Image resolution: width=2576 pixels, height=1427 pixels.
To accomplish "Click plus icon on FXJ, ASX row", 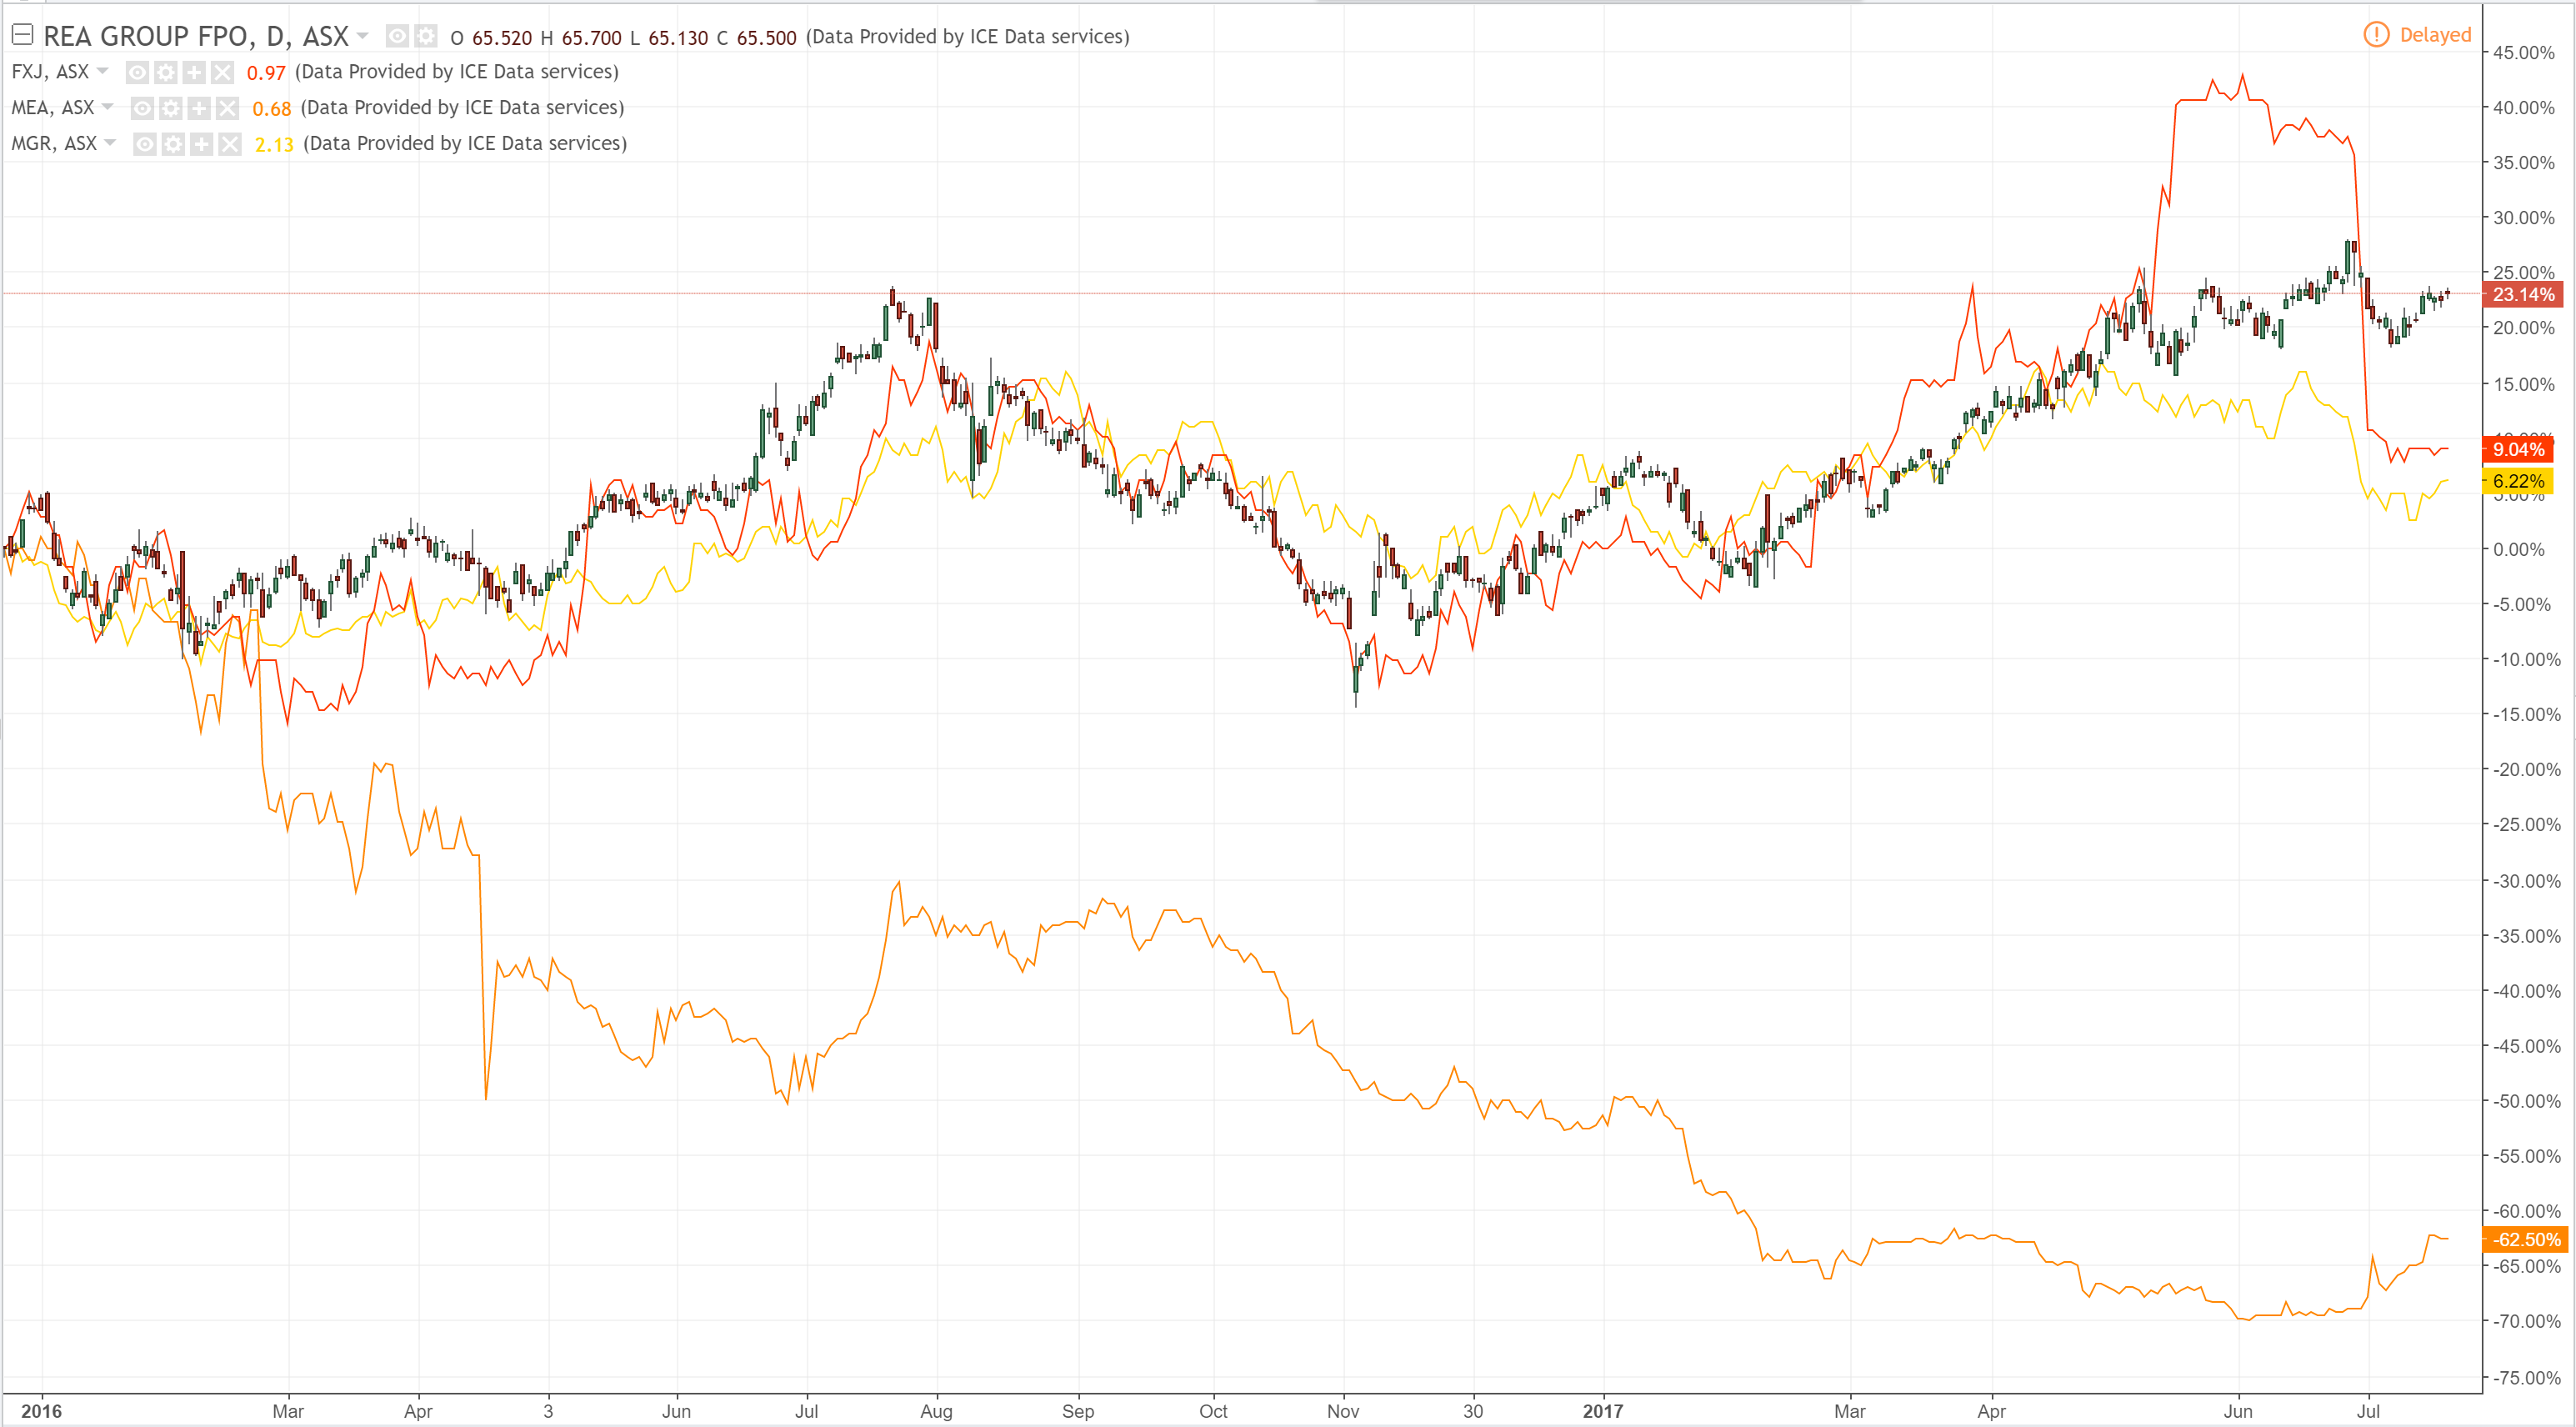I will (194, 72).
